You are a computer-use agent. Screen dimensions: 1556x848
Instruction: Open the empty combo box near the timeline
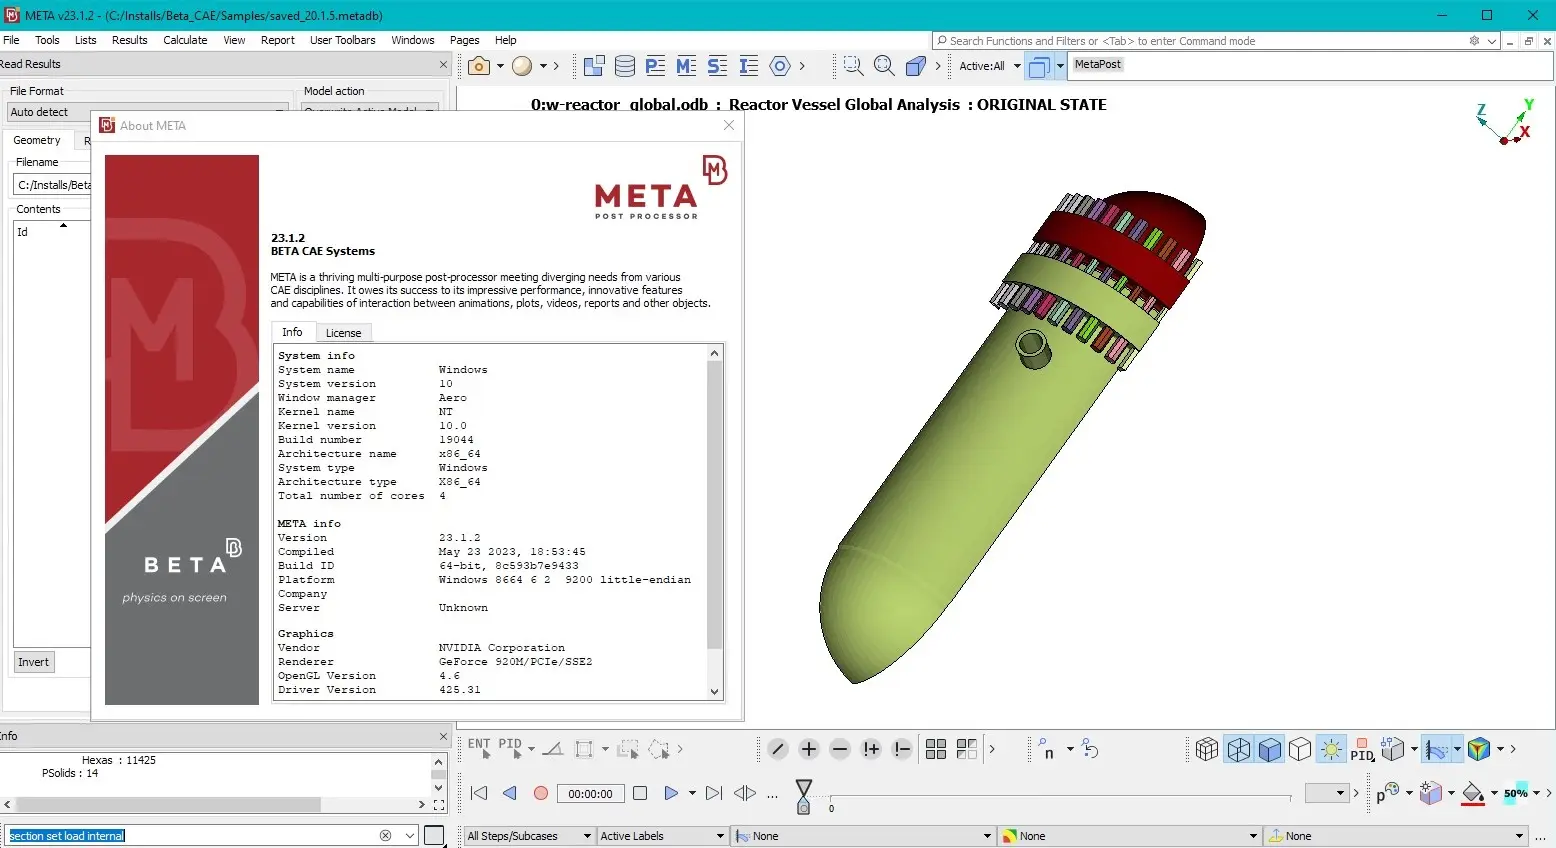coord(1327,793)
